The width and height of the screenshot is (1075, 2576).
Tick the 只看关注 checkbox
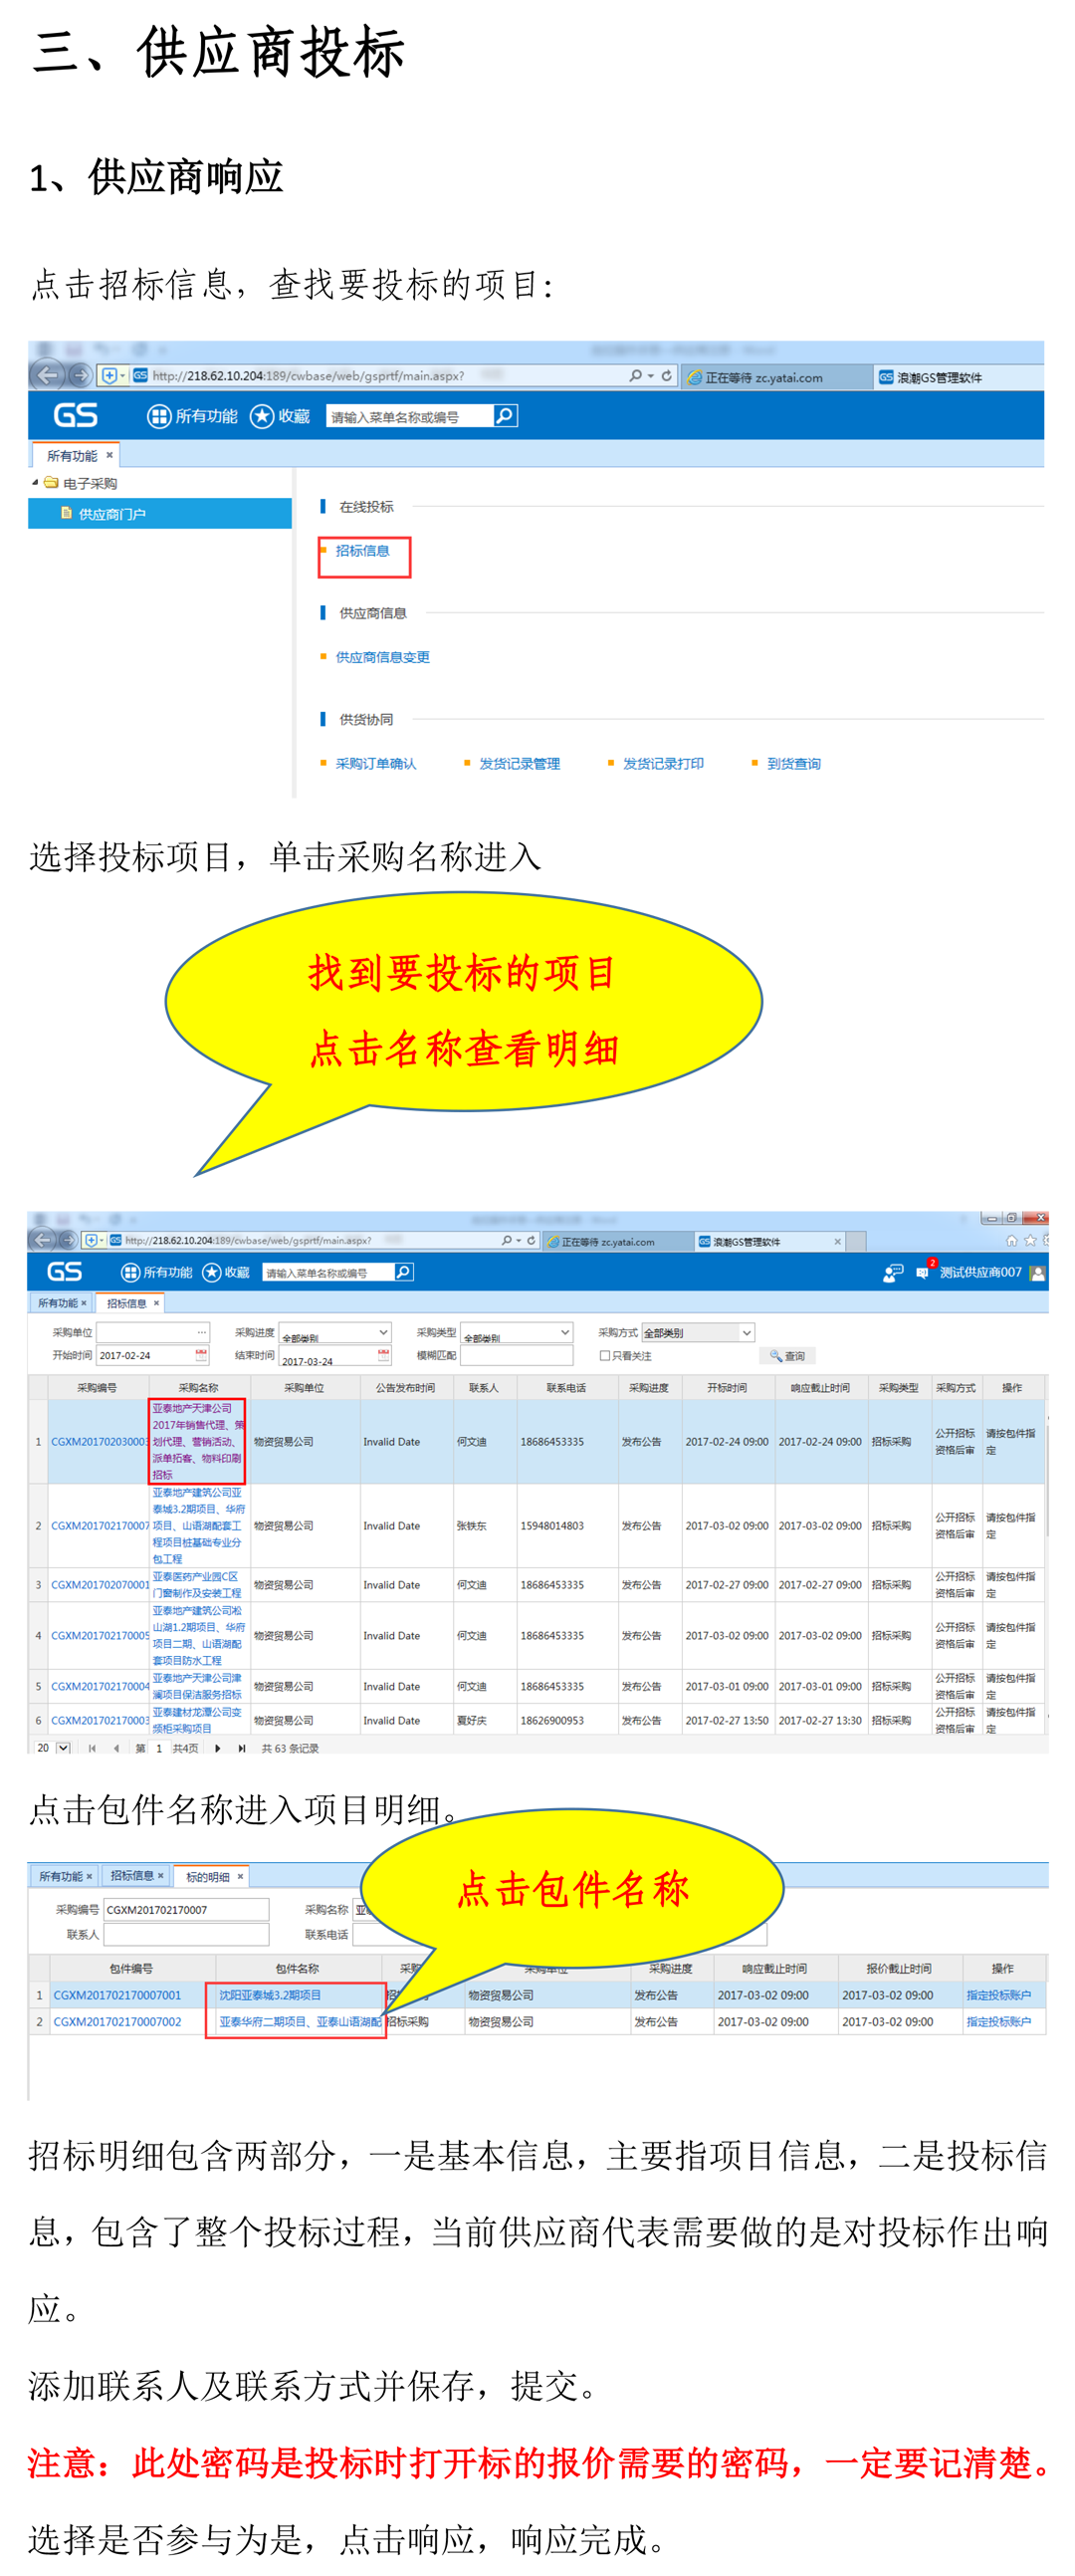tap(604, 1356)
